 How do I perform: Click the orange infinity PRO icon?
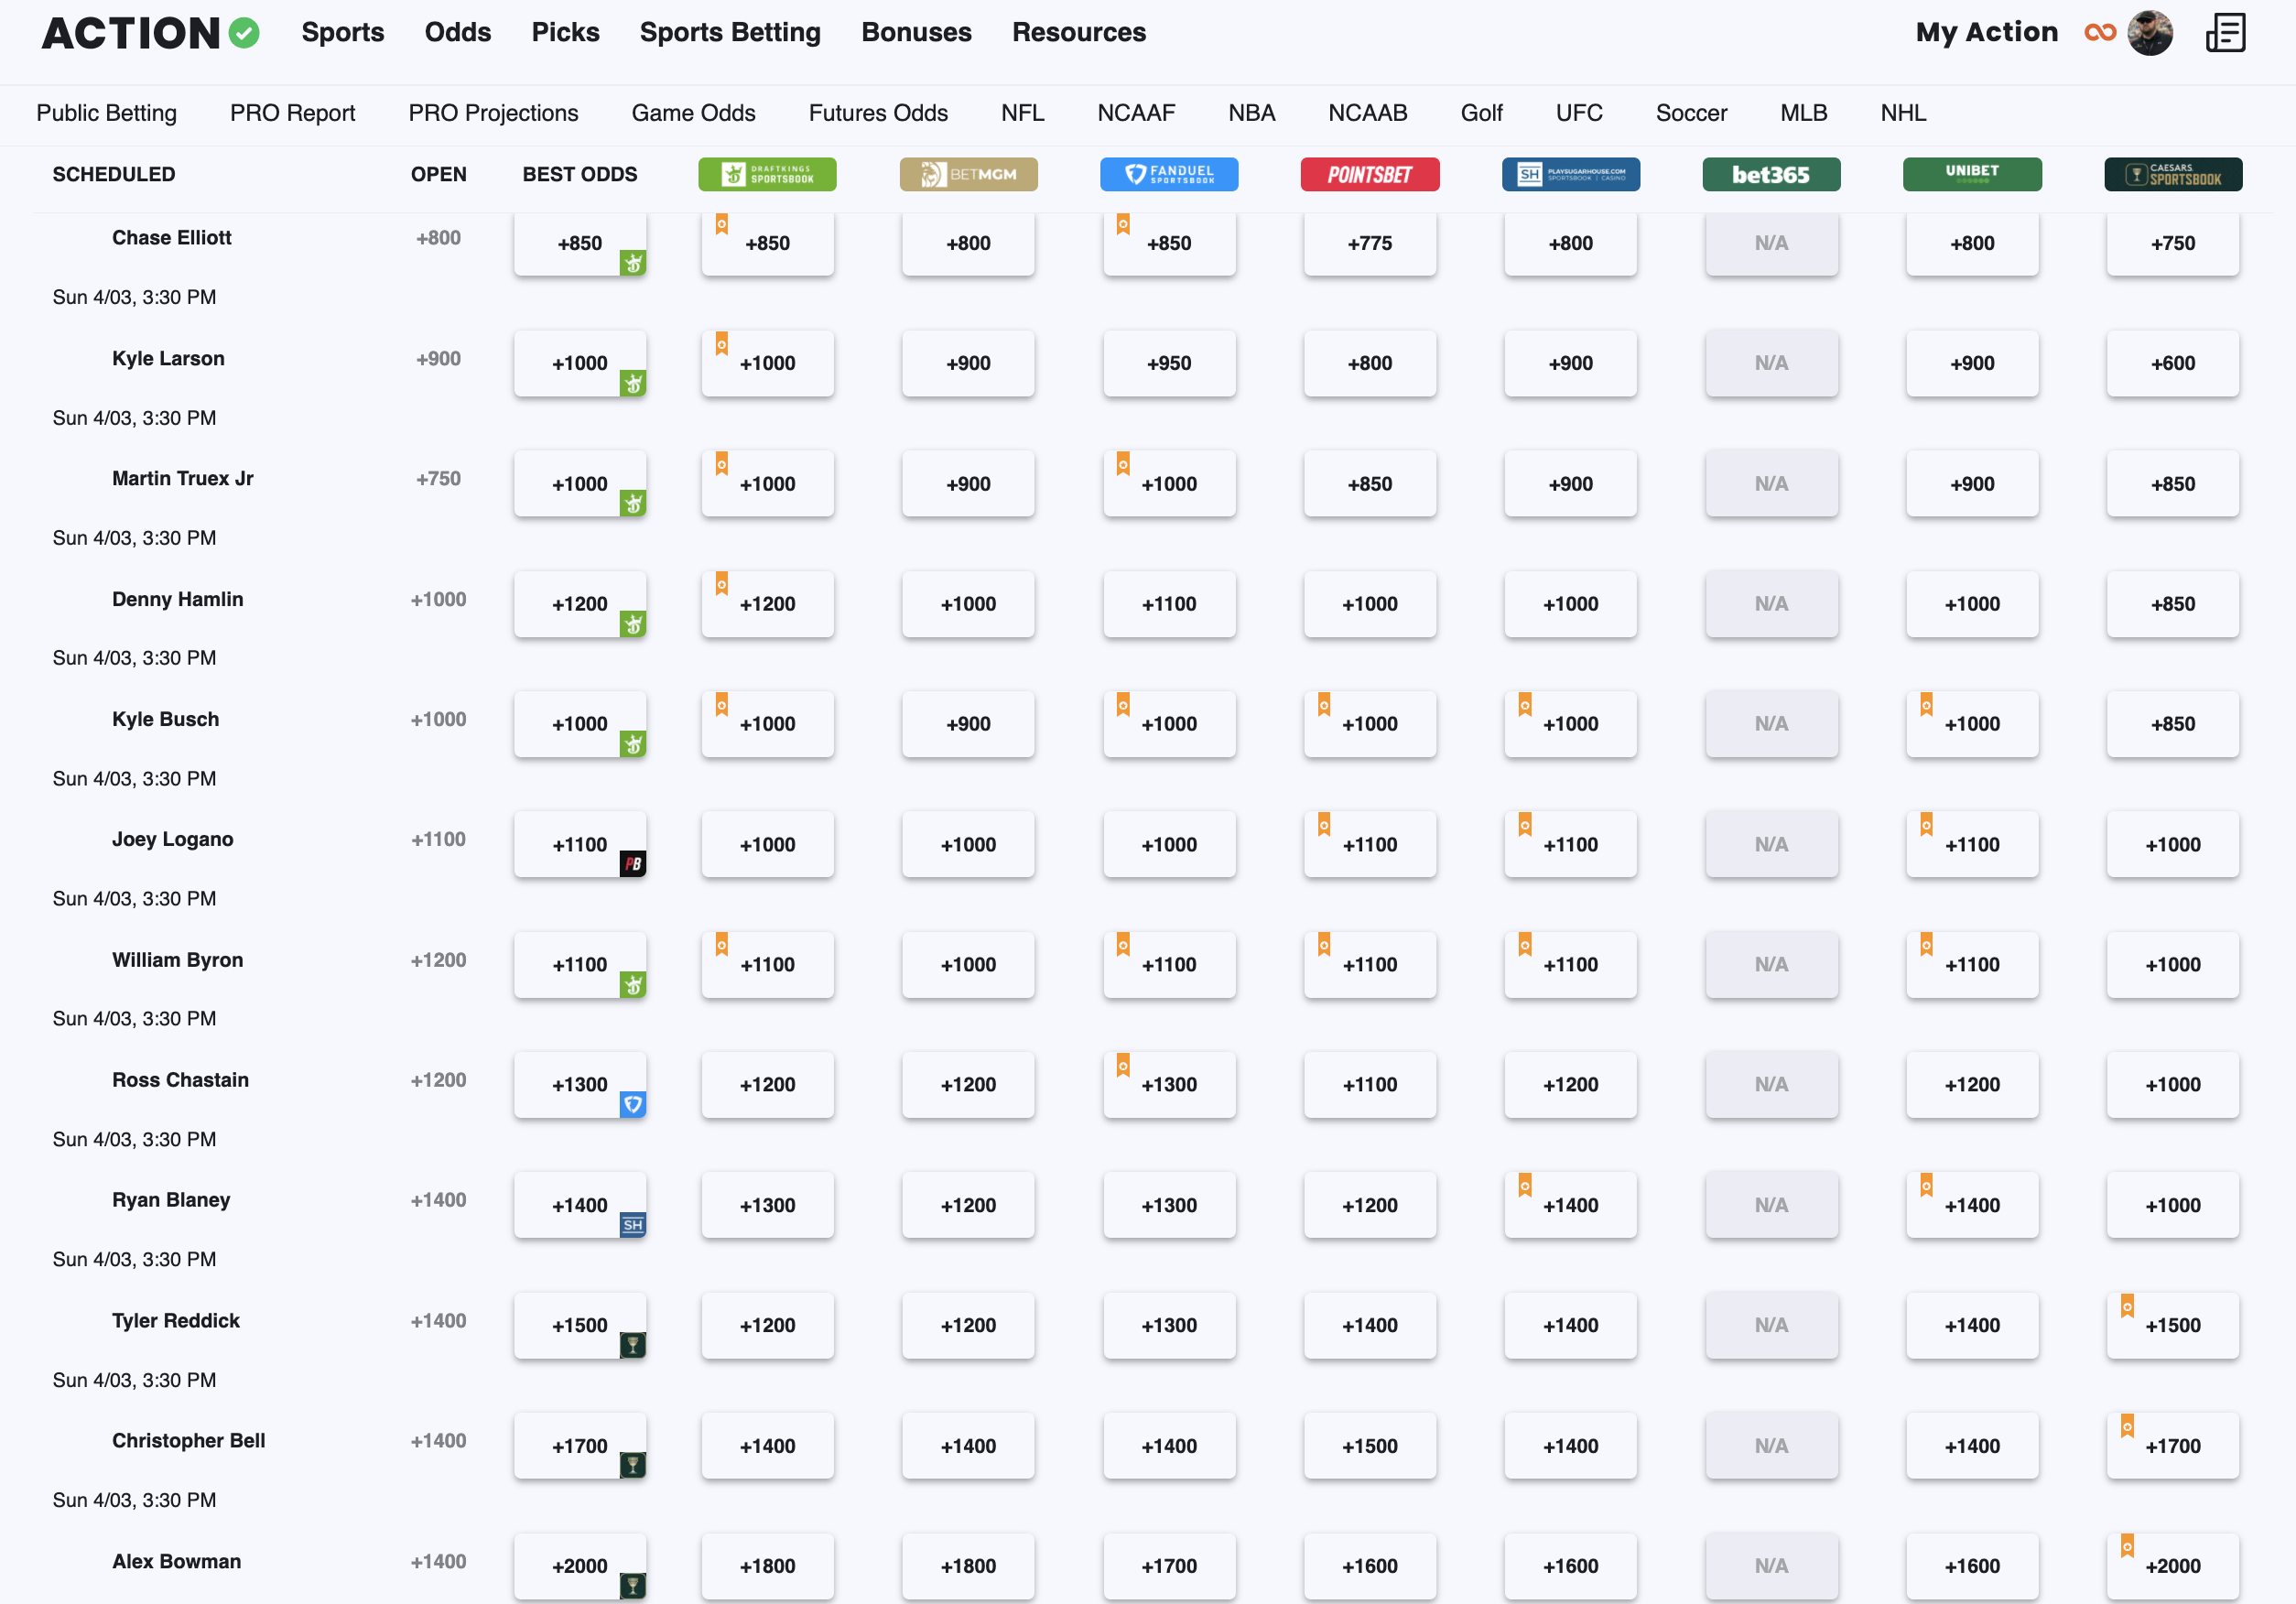pyautogui.click(x=2100, y=33)
